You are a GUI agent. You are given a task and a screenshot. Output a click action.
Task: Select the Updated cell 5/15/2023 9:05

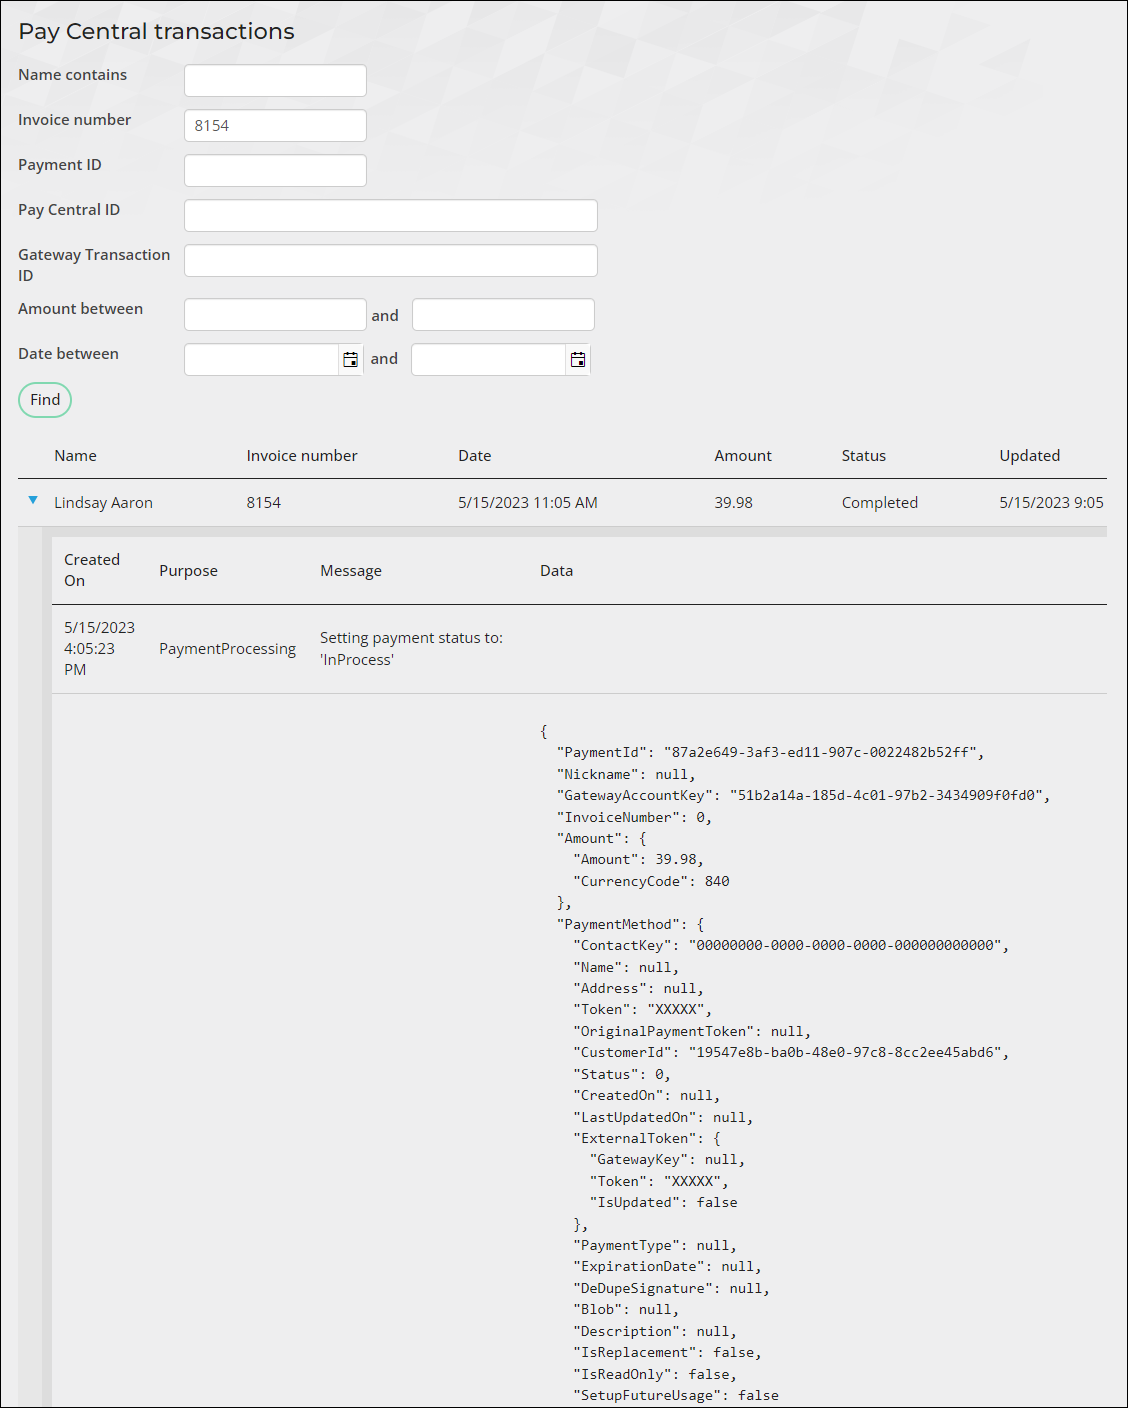tap(1052, 503)
